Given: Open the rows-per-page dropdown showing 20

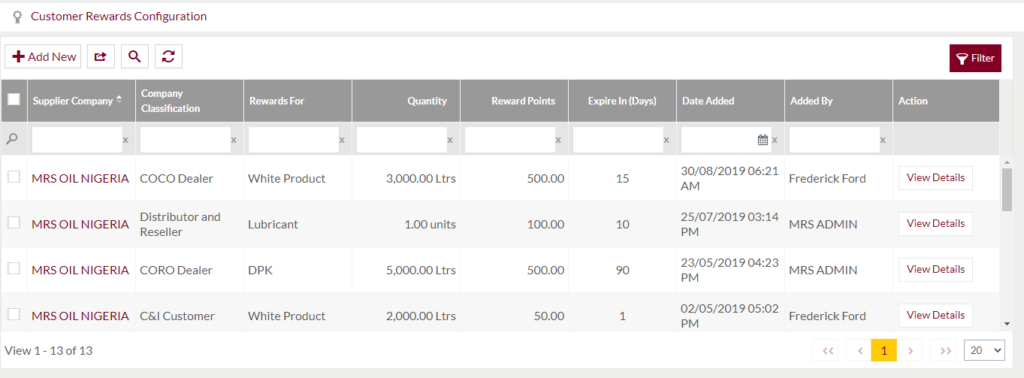Looking at the screenshot, I should tap(984, 351).
